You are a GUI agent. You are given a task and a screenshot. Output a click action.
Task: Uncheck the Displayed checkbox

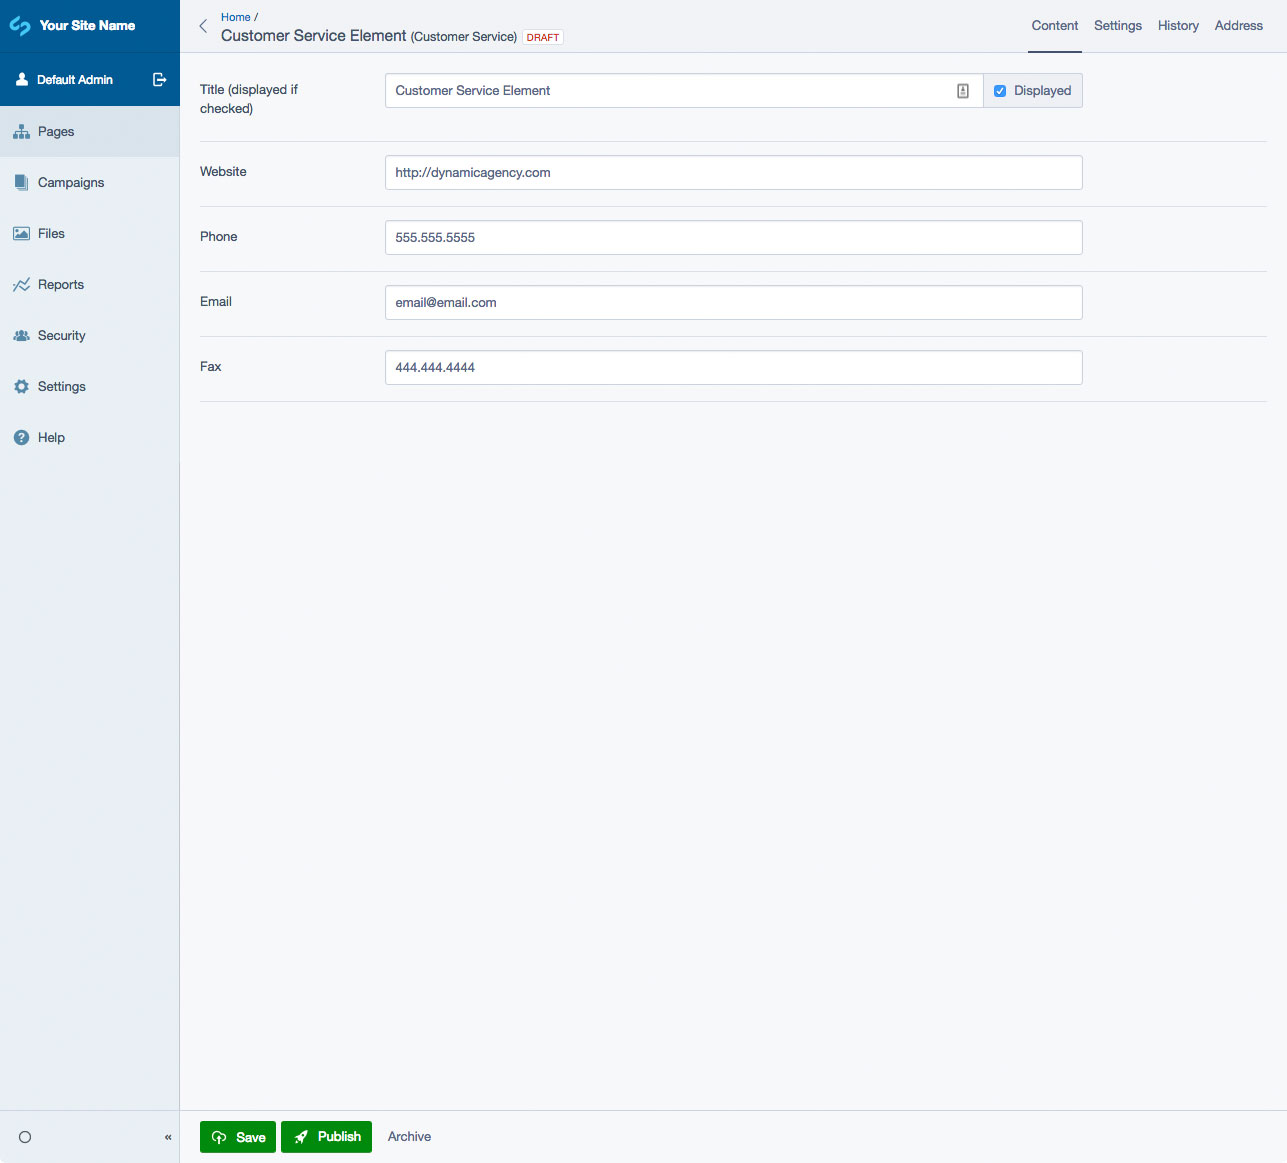(x=1000, y=91)
